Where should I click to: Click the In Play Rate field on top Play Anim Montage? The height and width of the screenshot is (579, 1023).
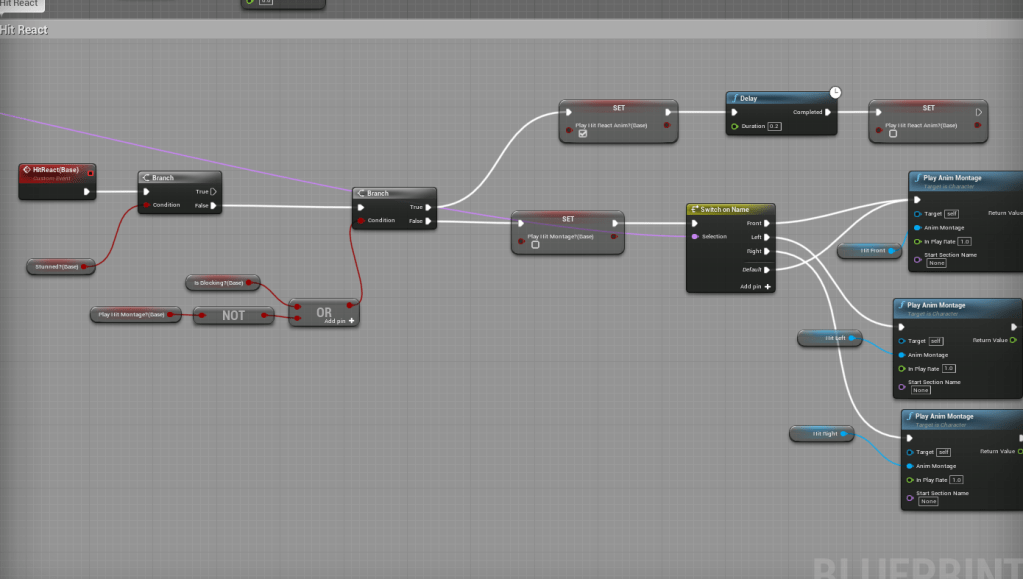(964, 241)
